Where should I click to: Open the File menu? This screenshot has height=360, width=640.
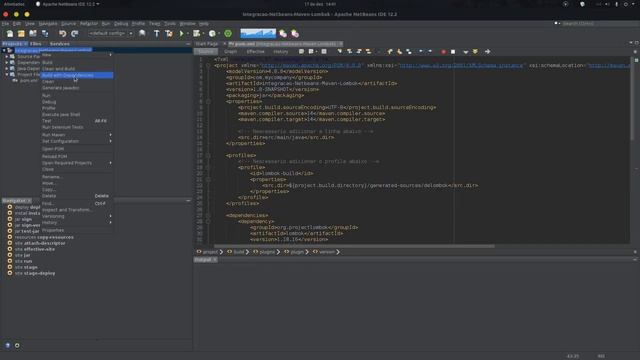5,24
